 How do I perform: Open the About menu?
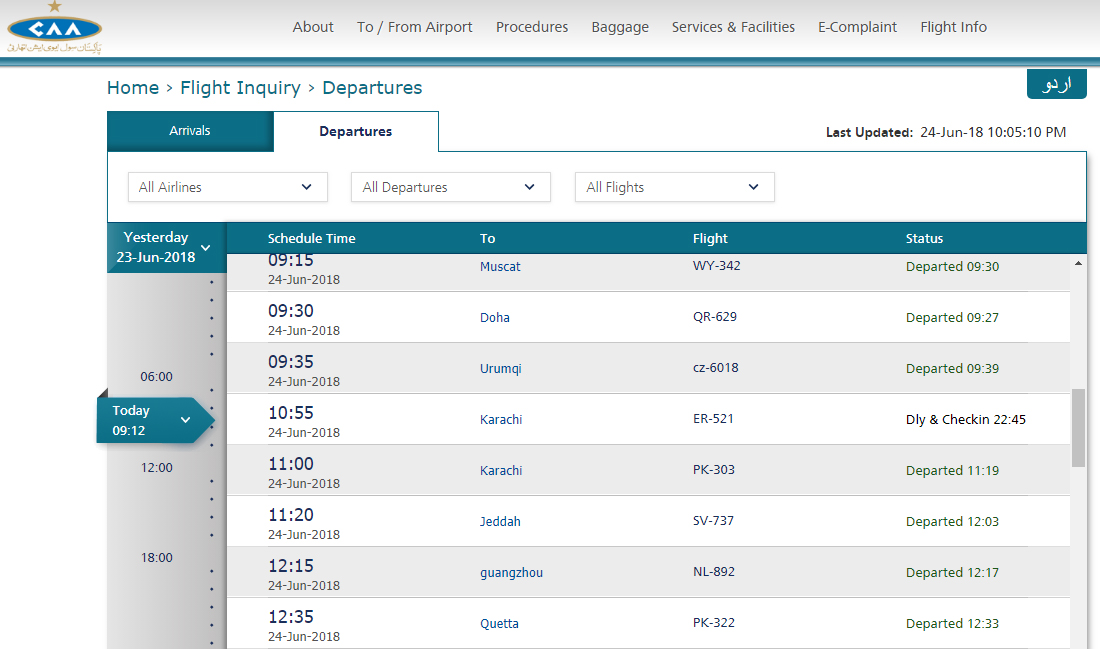[313, 27]
